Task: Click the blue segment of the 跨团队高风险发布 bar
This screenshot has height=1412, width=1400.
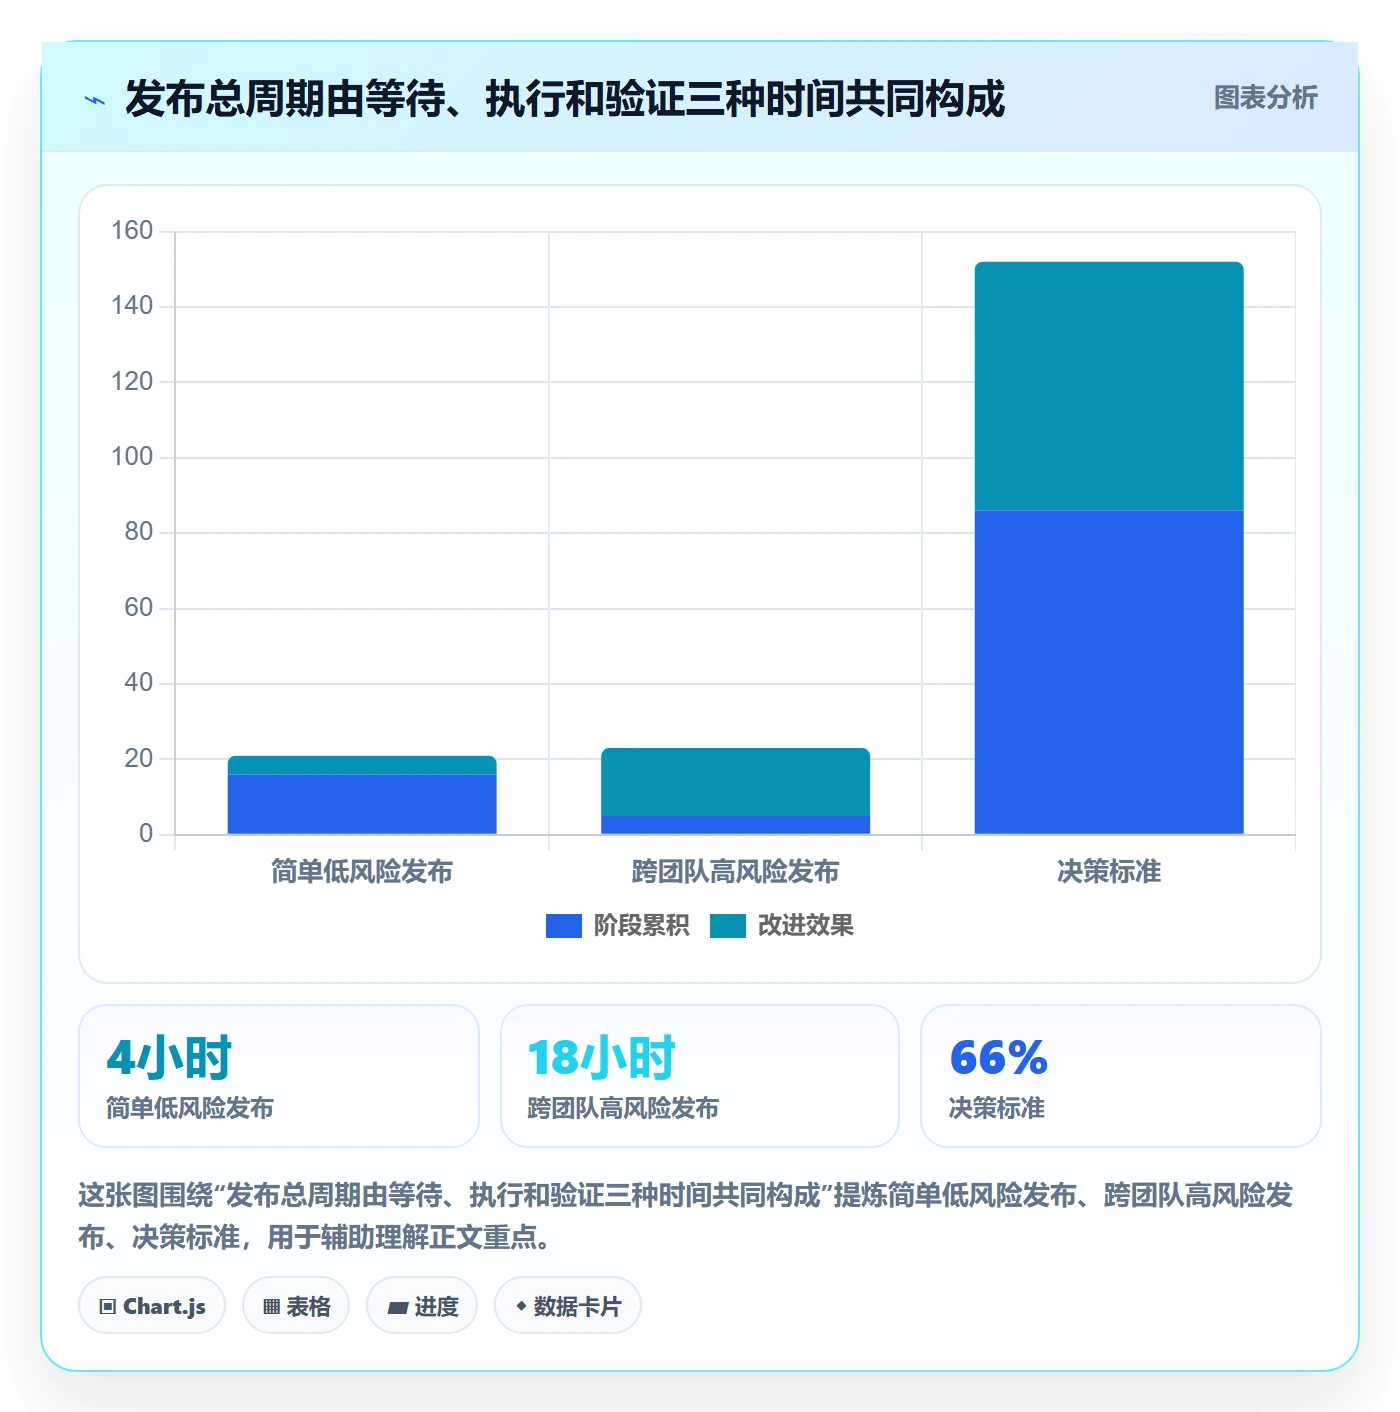Action: (x=735, y=825)
